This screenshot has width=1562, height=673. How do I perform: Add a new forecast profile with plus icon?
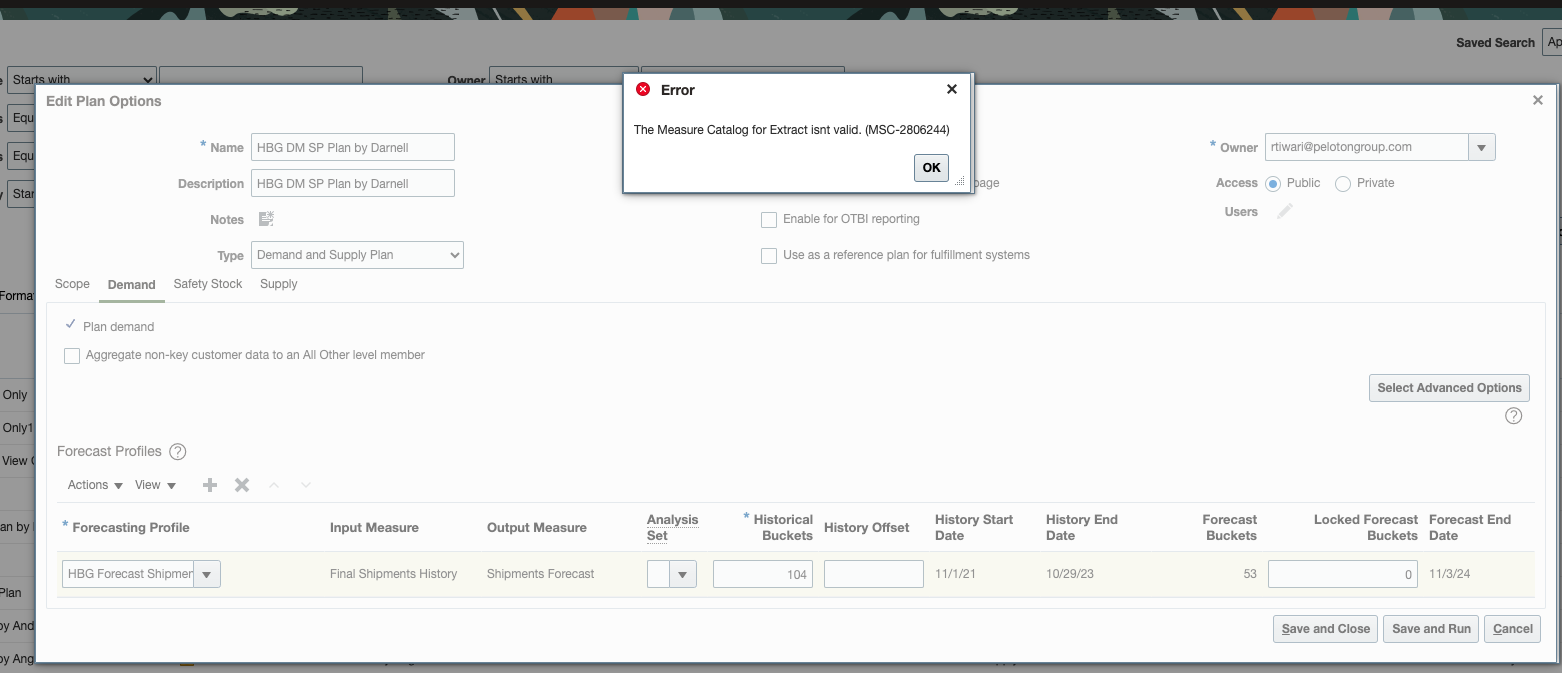point(209,485)
